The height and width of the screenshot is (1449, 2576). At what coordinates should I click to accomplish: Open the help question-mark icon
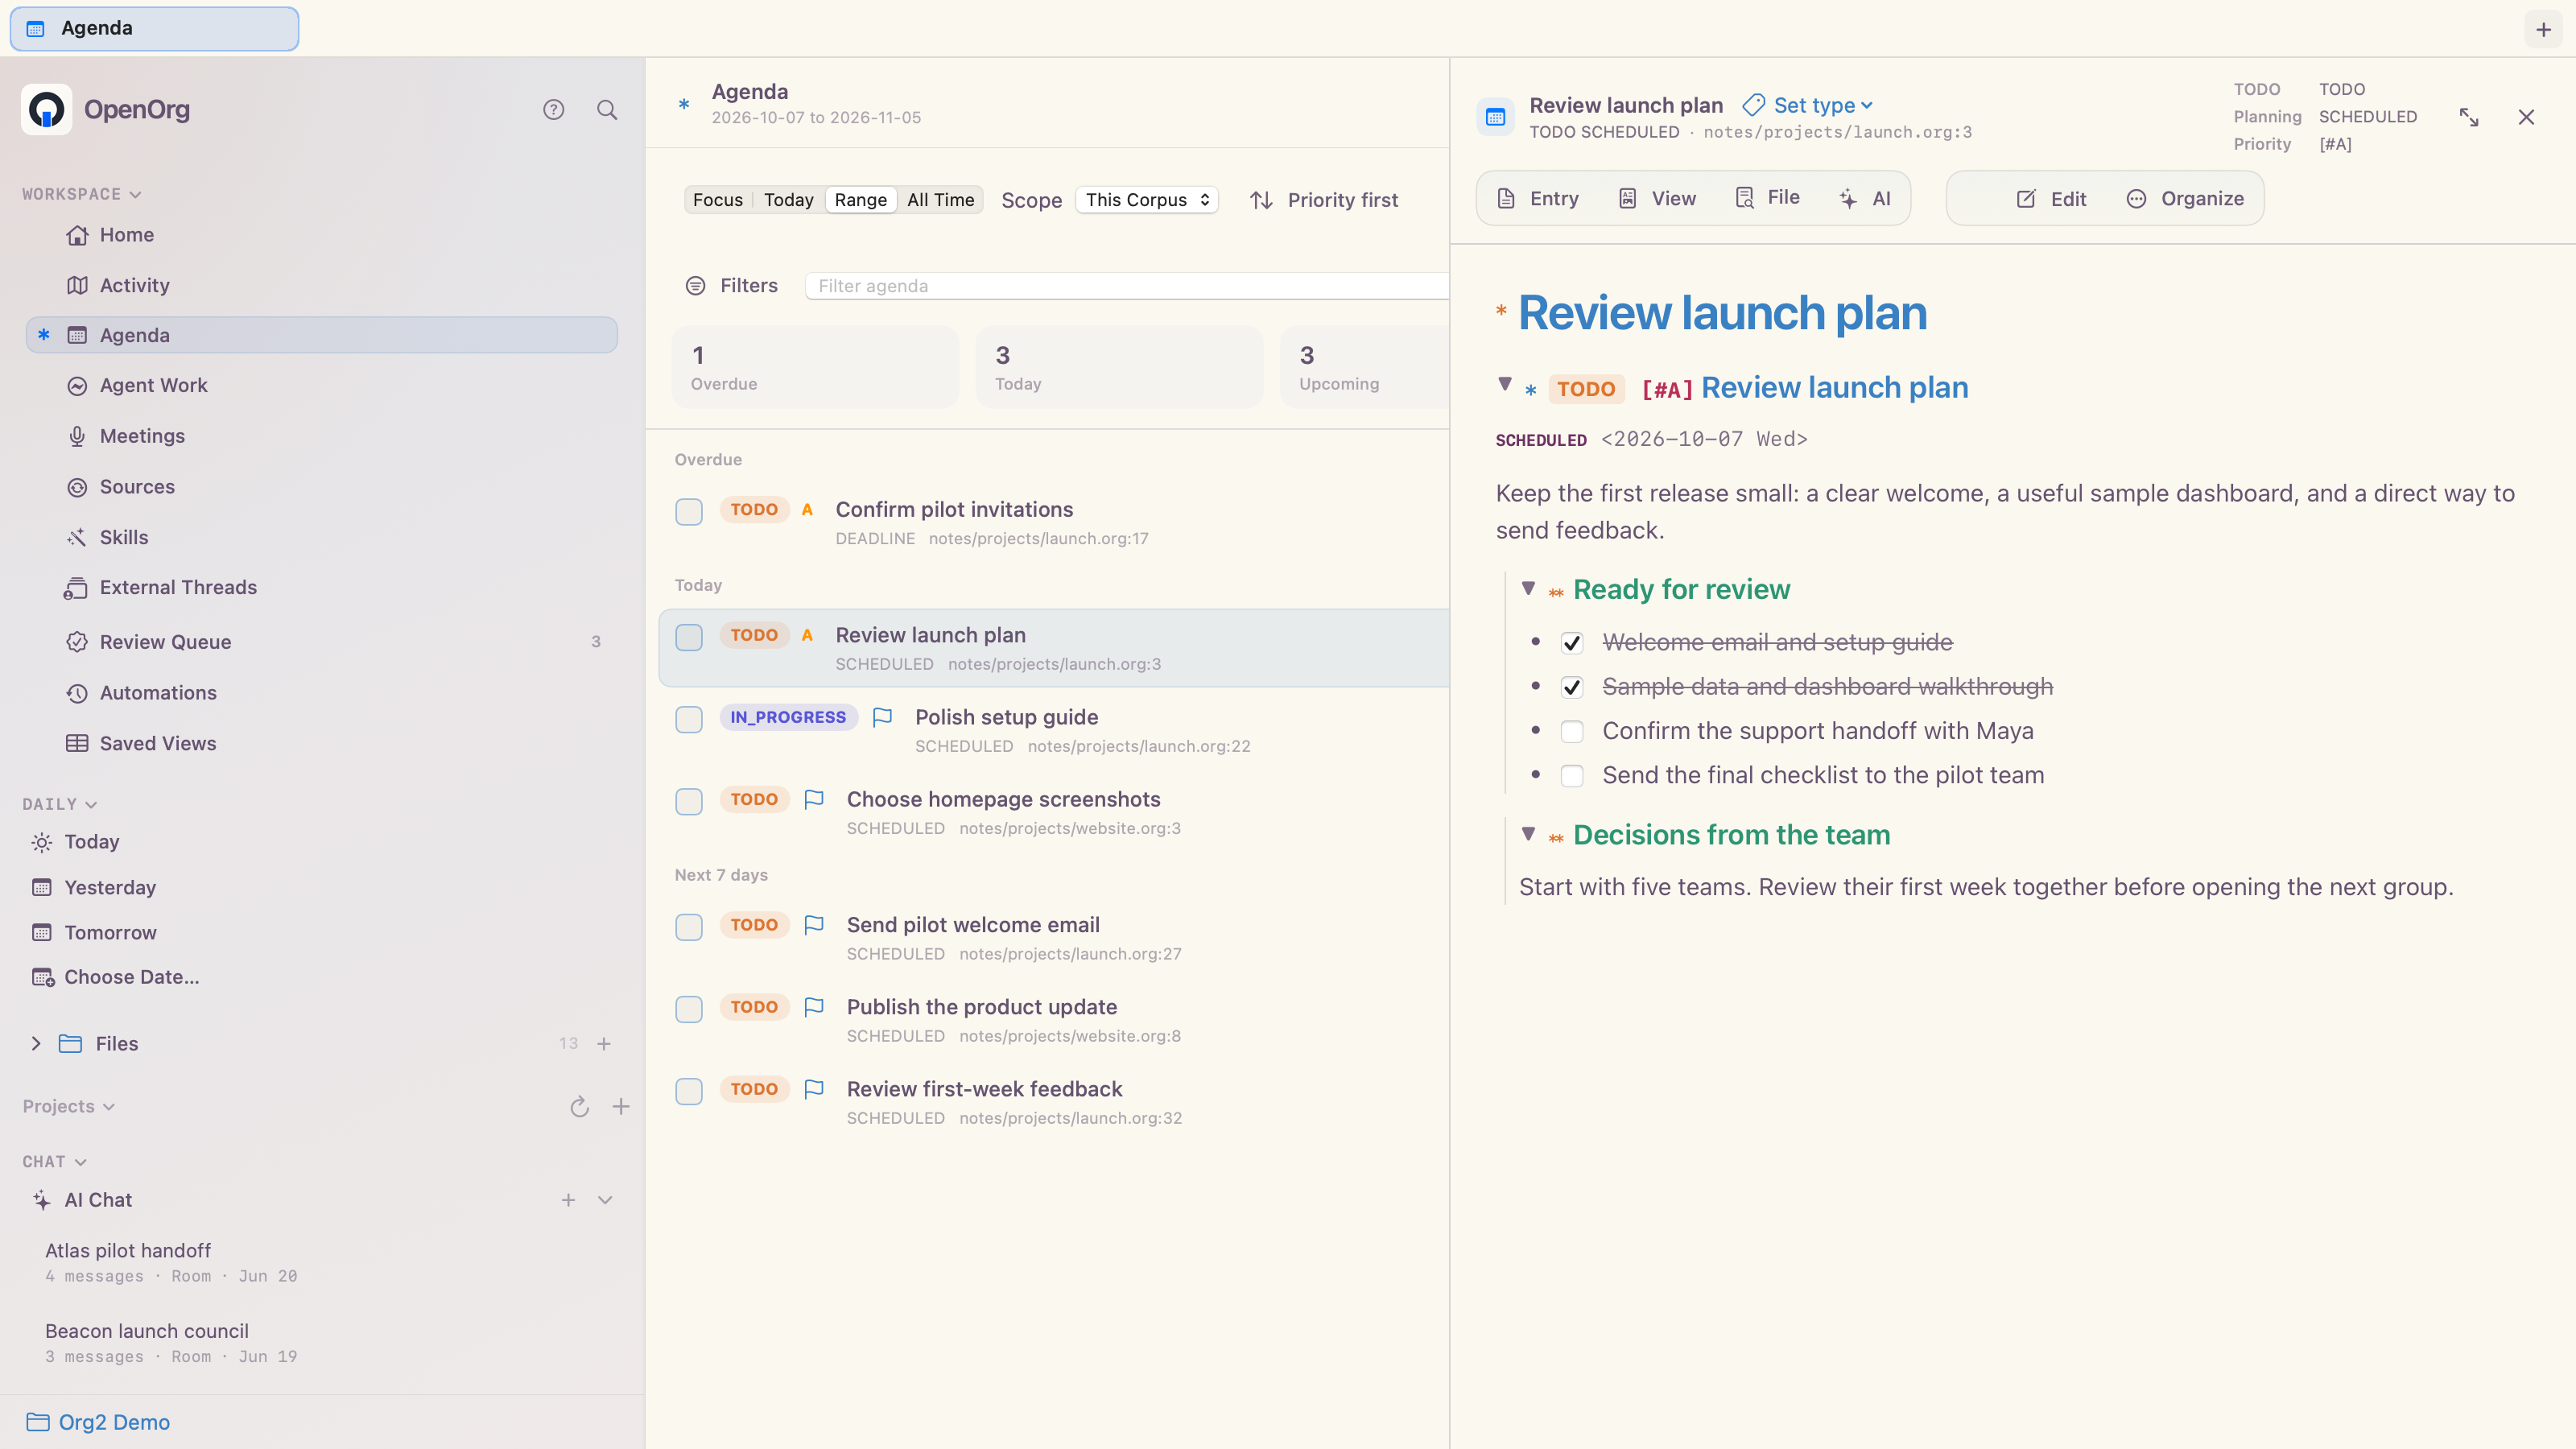coord(553,110)
